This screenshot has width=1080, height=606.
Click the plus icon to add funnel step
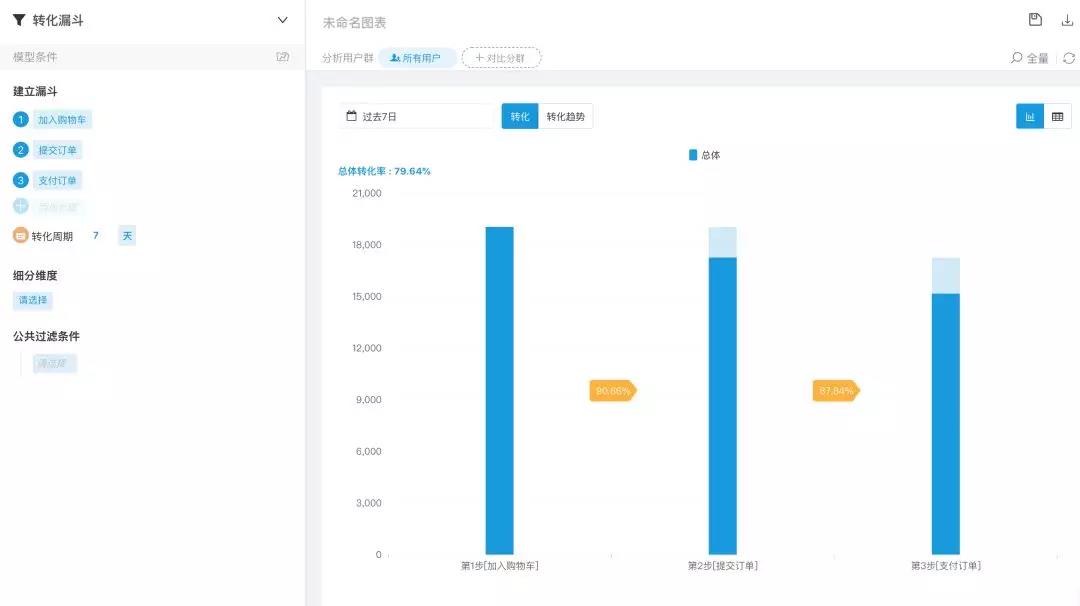pyautogui.click(x=21, y=206)
